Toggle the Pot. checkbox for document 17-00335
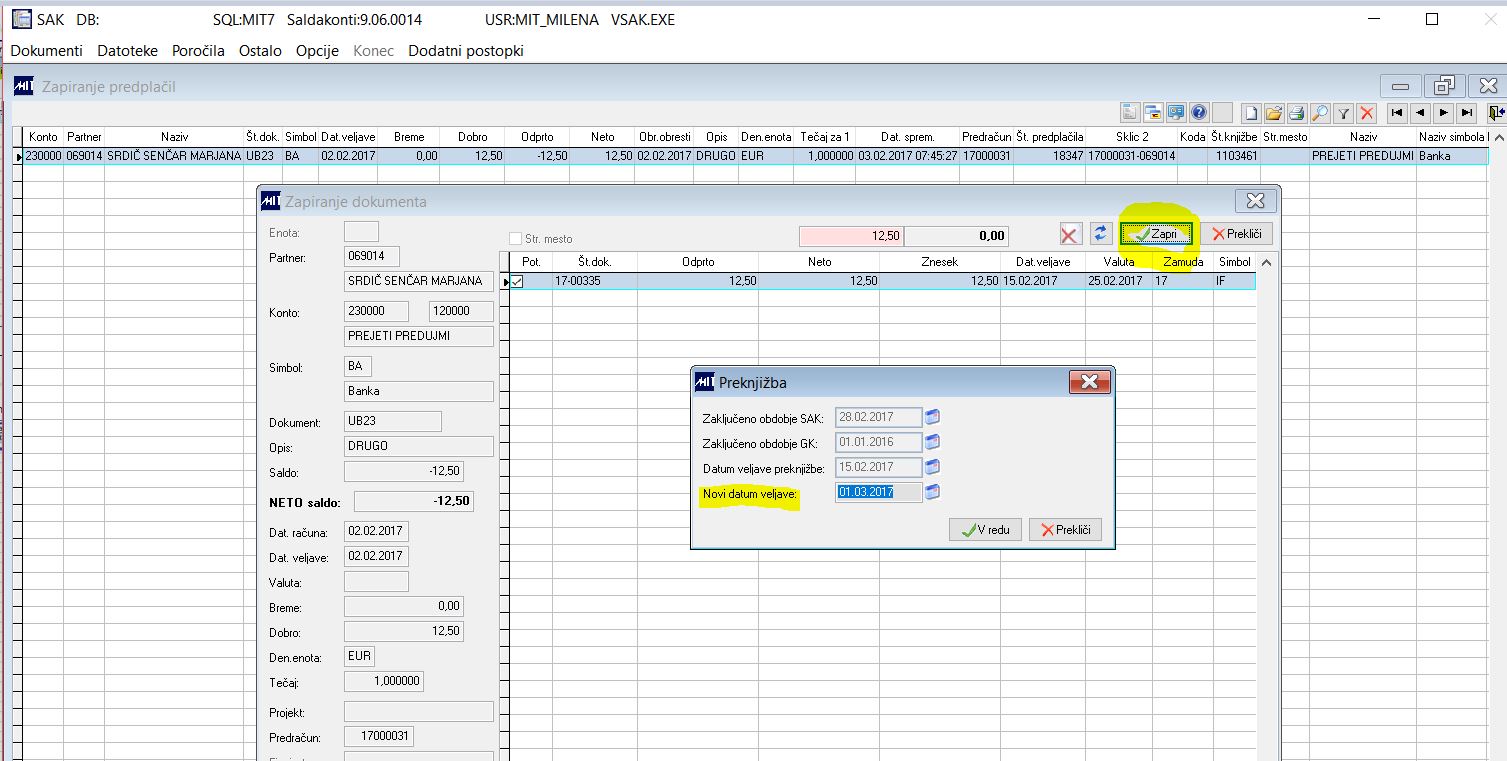This screenshot has height=761, width=1507. [517, 282]
